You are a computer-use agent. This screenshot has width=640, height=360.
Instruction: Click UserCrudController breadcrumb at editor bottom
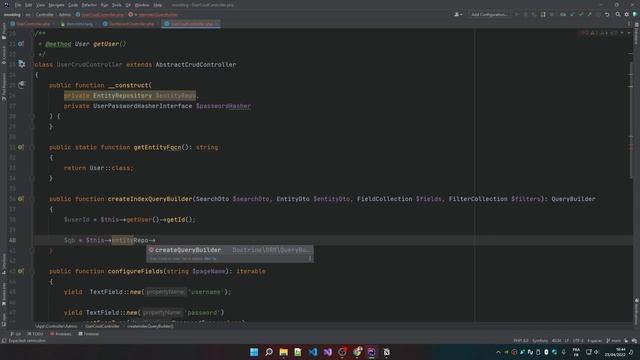tap(102, 326)
